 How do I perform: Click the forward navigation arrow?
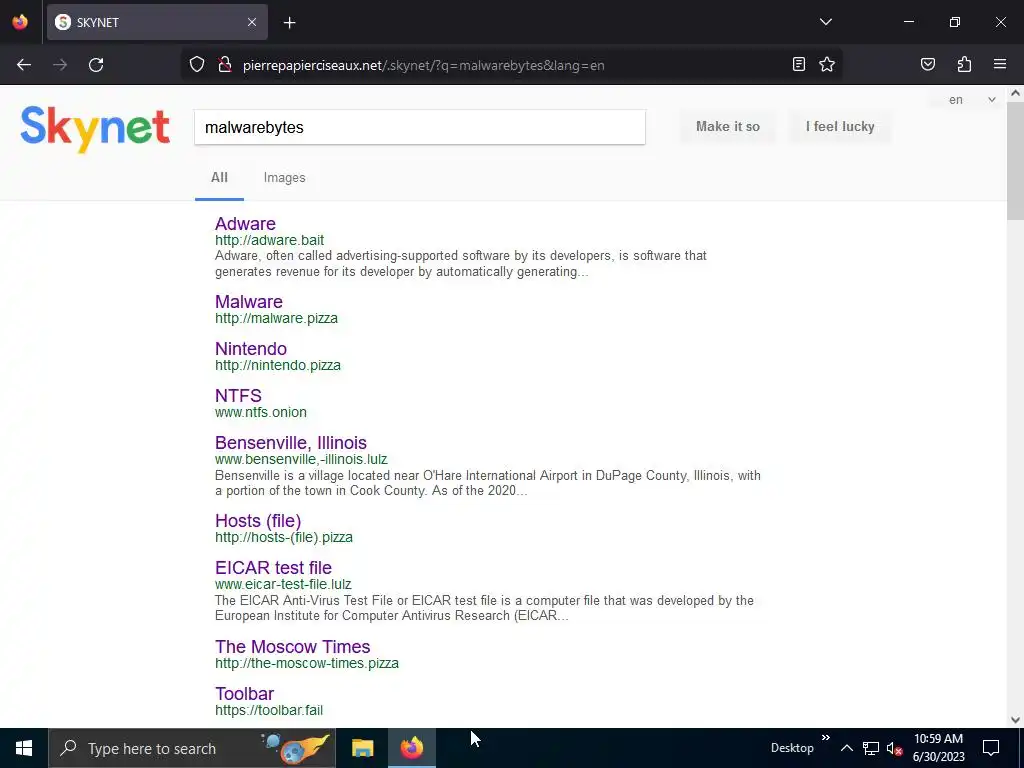(x=60, y=65)
